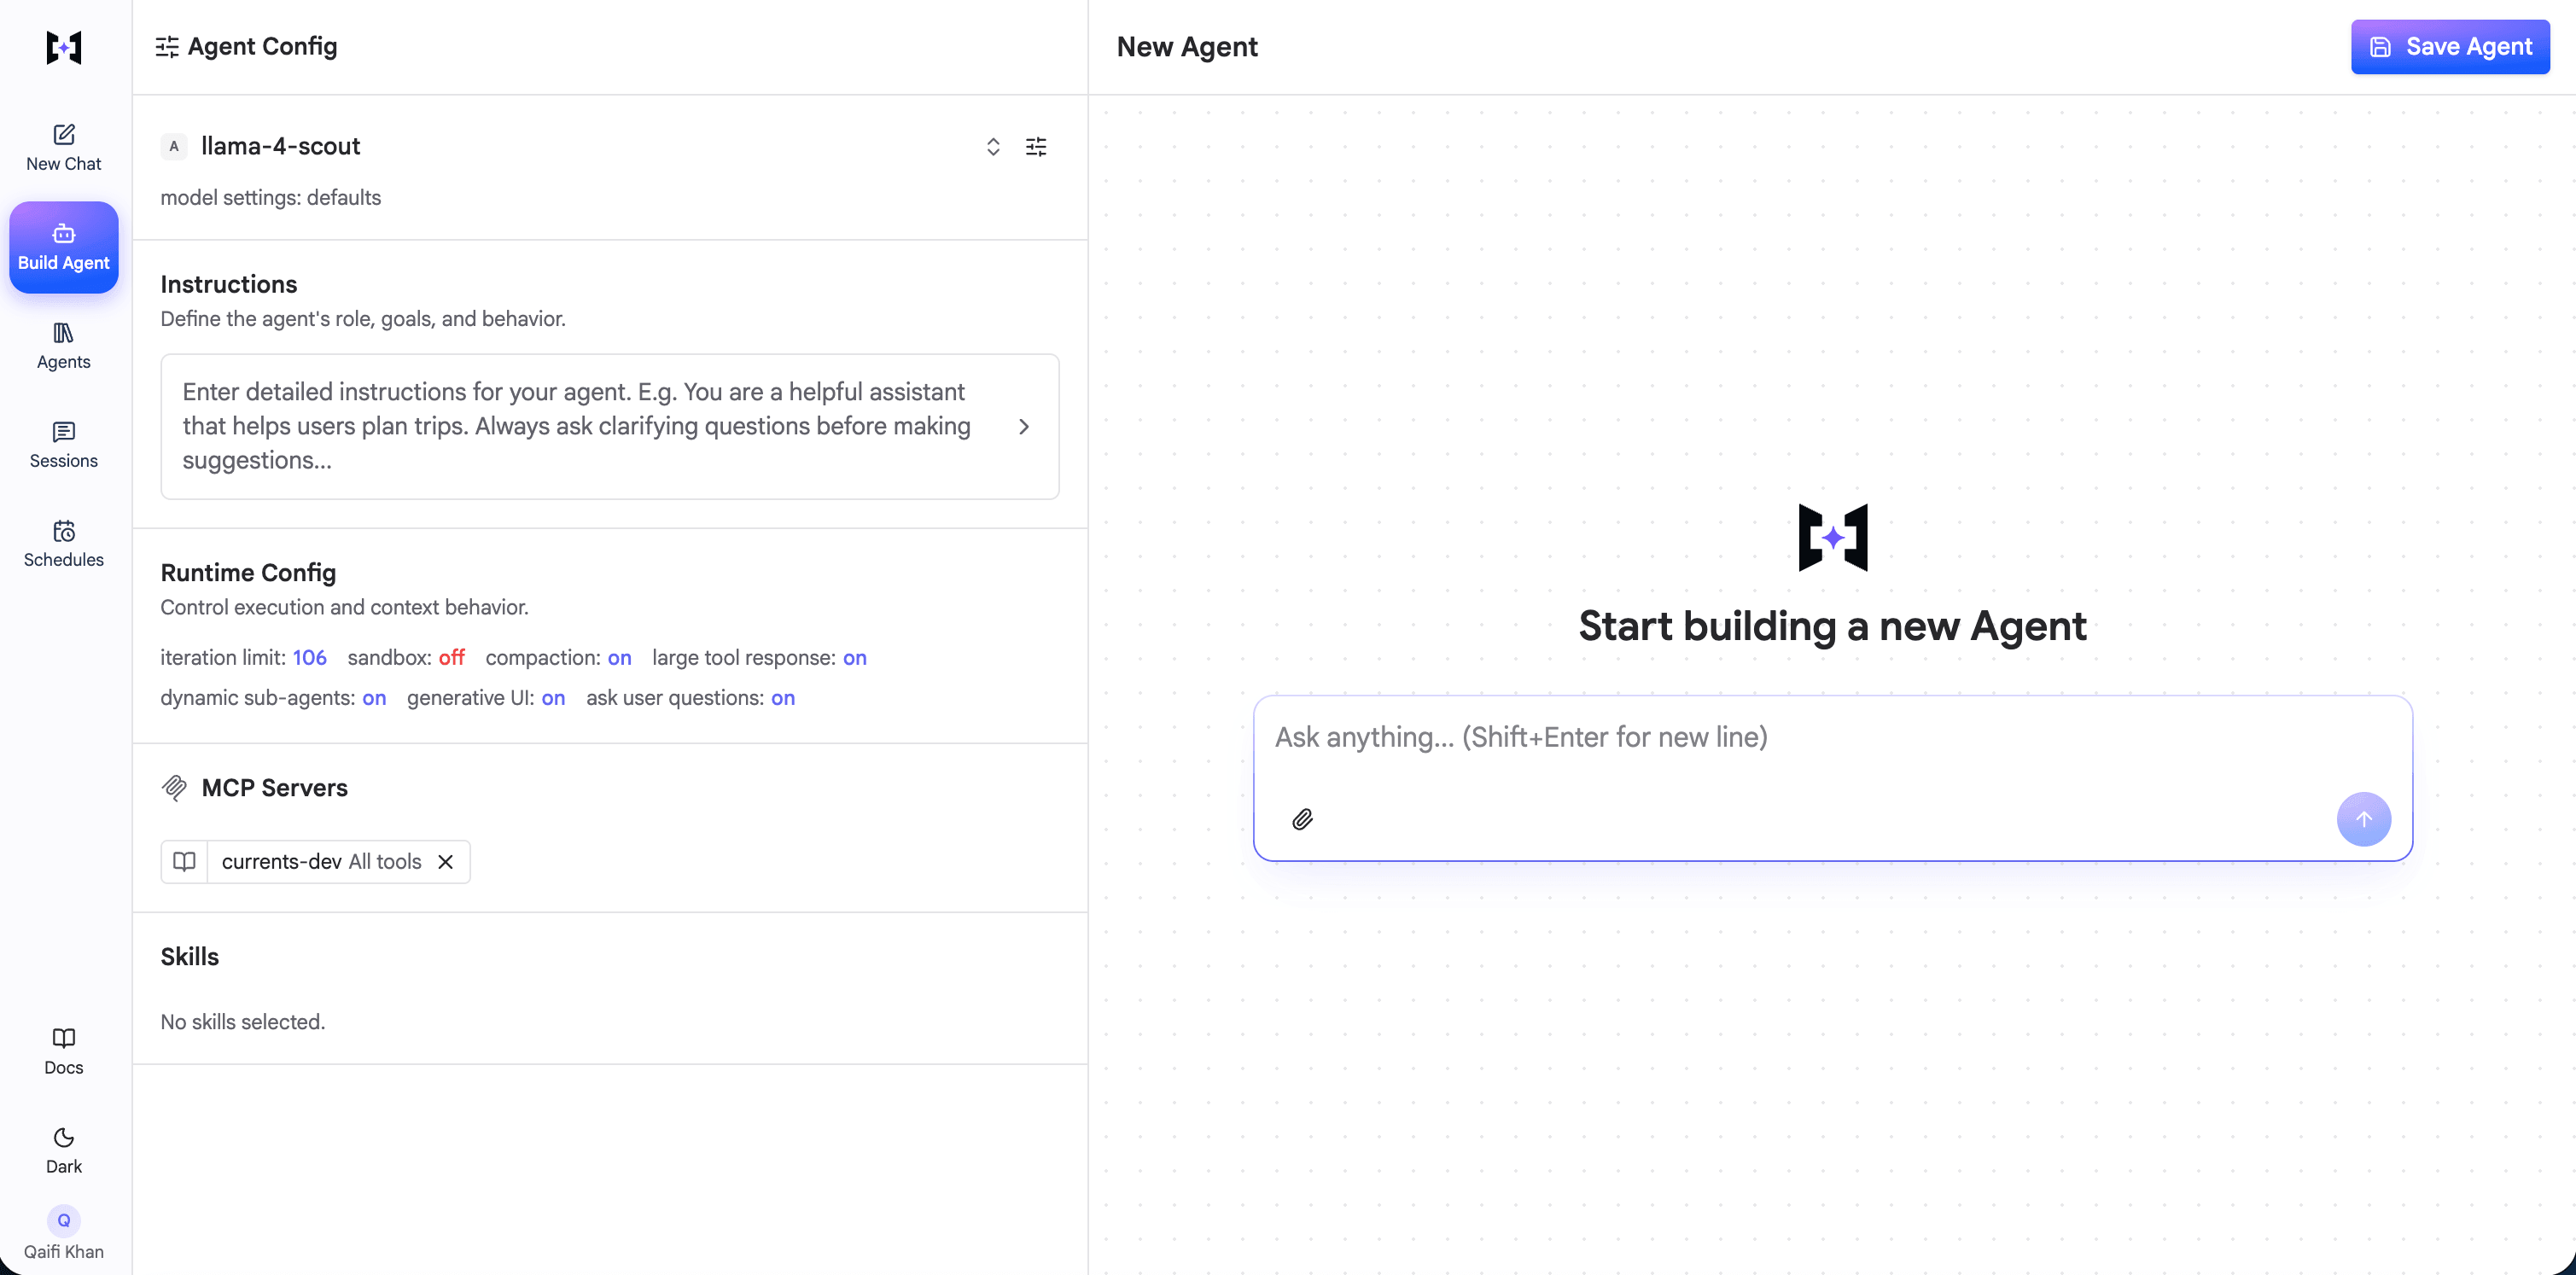Open model settings tune icon

(1036, 147)
